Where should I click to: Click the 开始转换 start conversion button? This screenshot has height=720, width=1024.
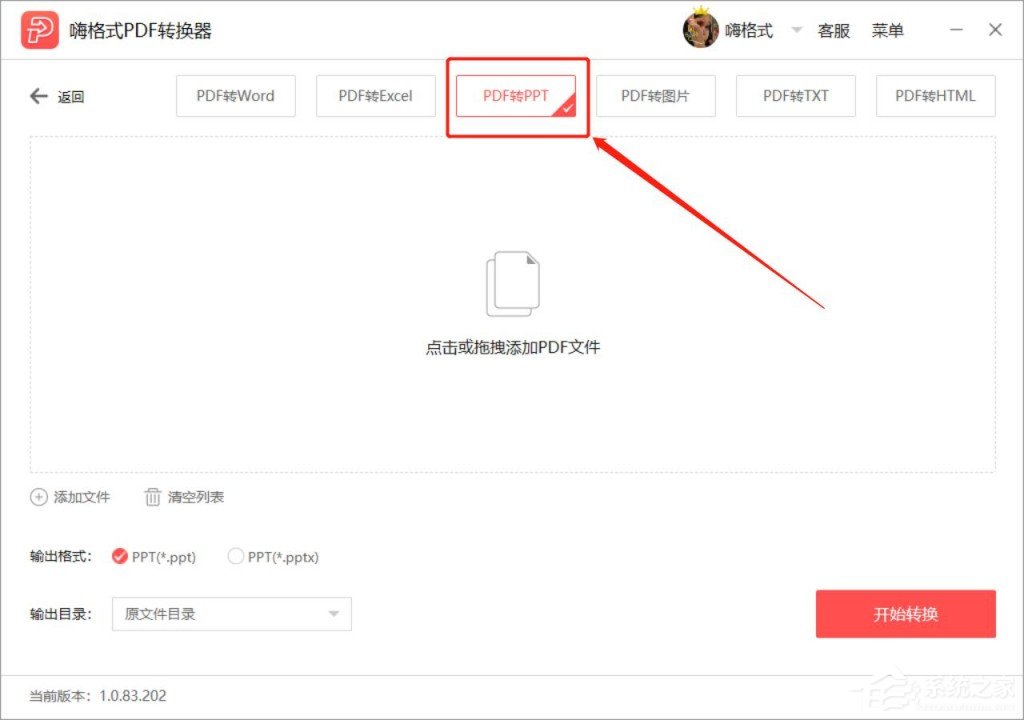coord(906,614)
